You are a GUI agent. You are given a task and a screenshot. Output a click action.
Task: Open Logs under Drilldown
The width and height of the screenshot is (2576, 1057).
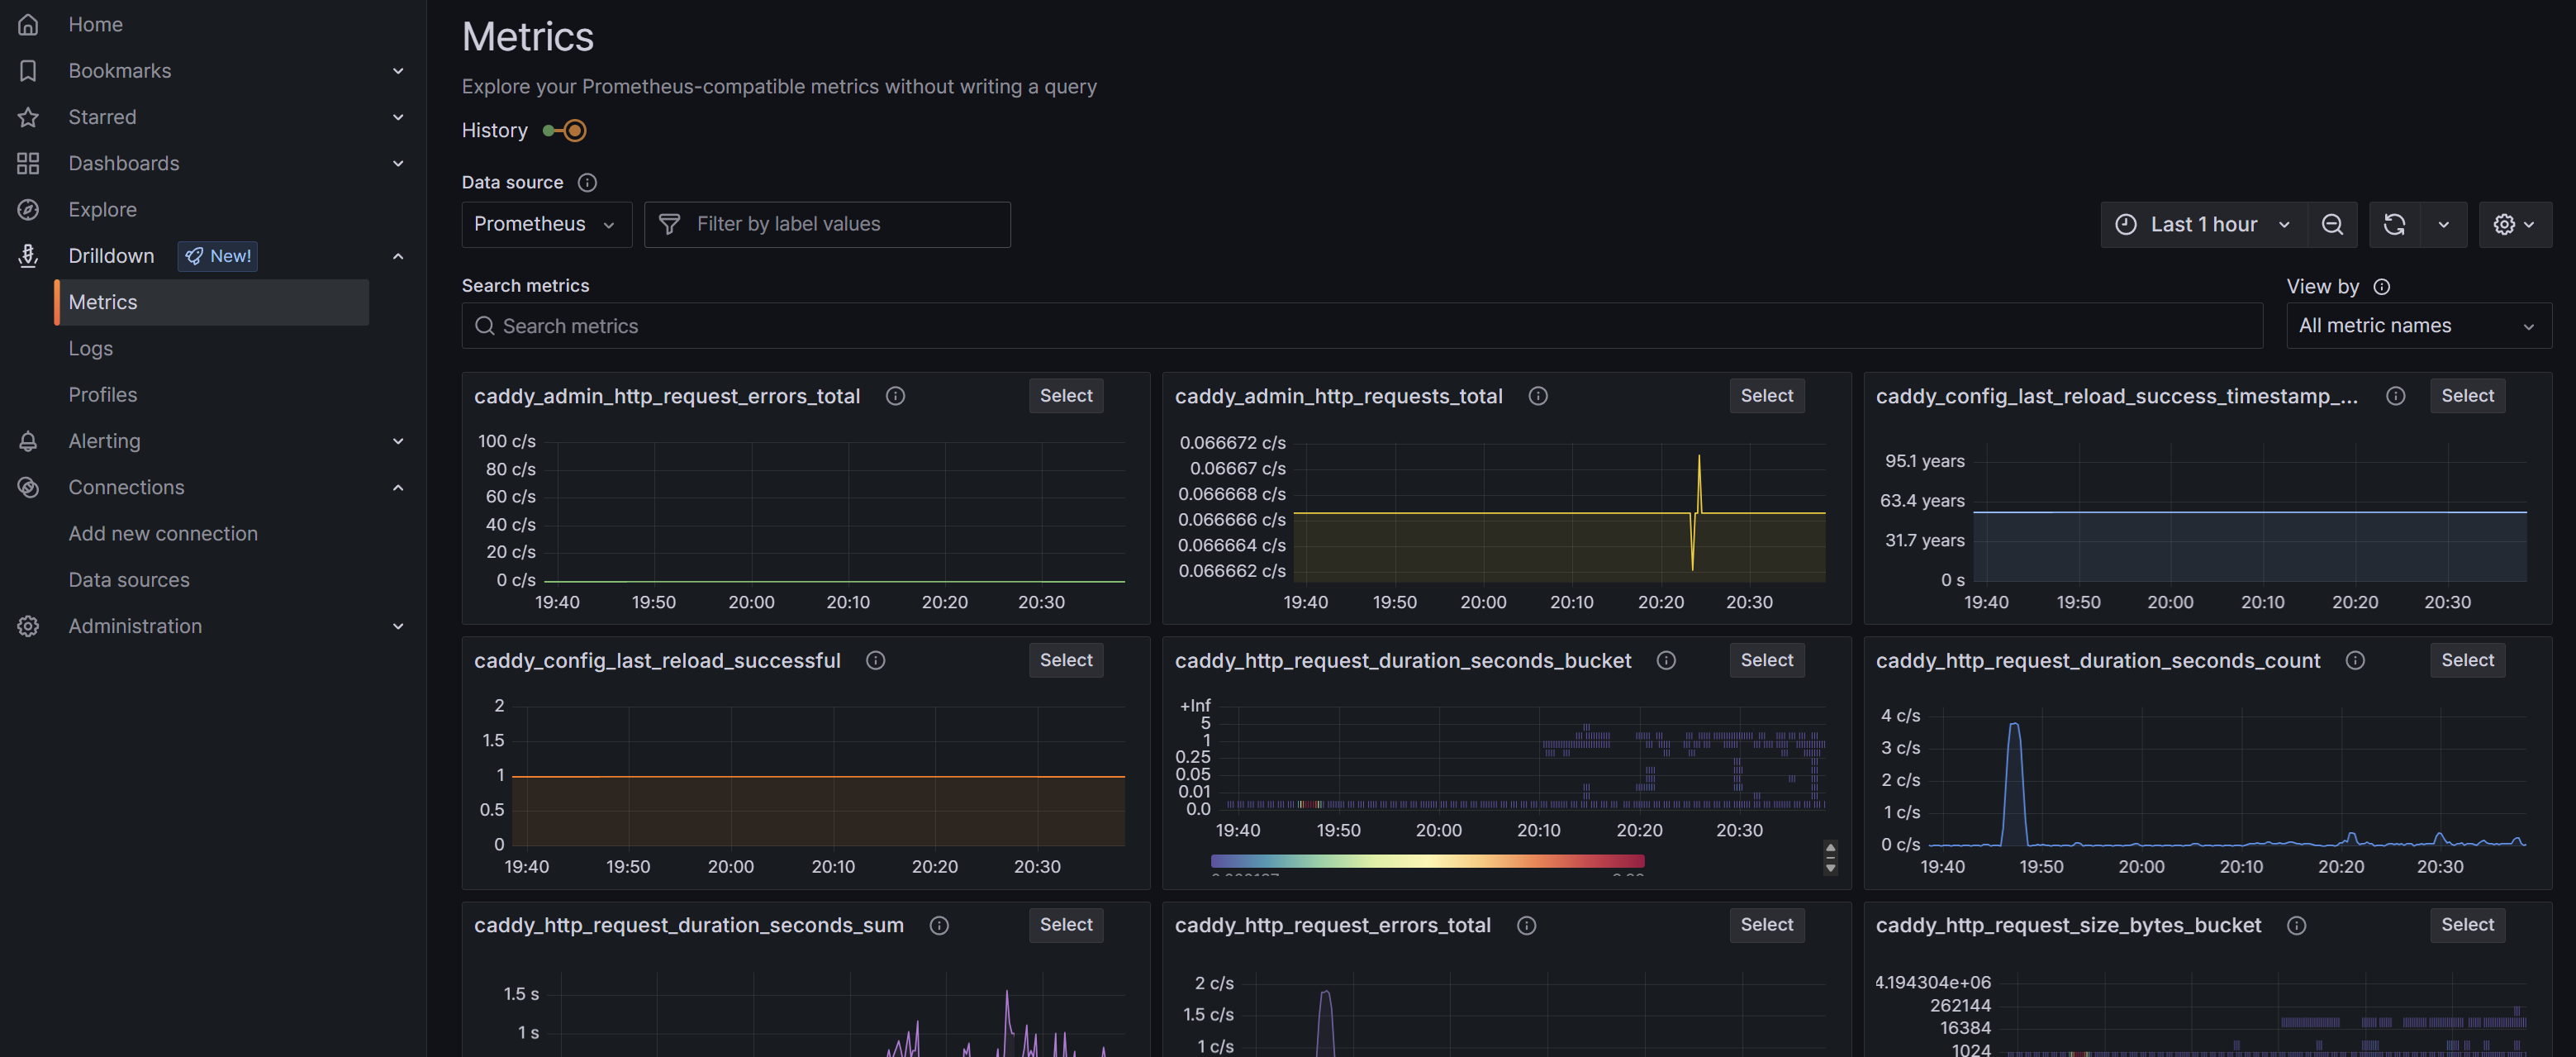pyautogui.click(x=91, y=349)
